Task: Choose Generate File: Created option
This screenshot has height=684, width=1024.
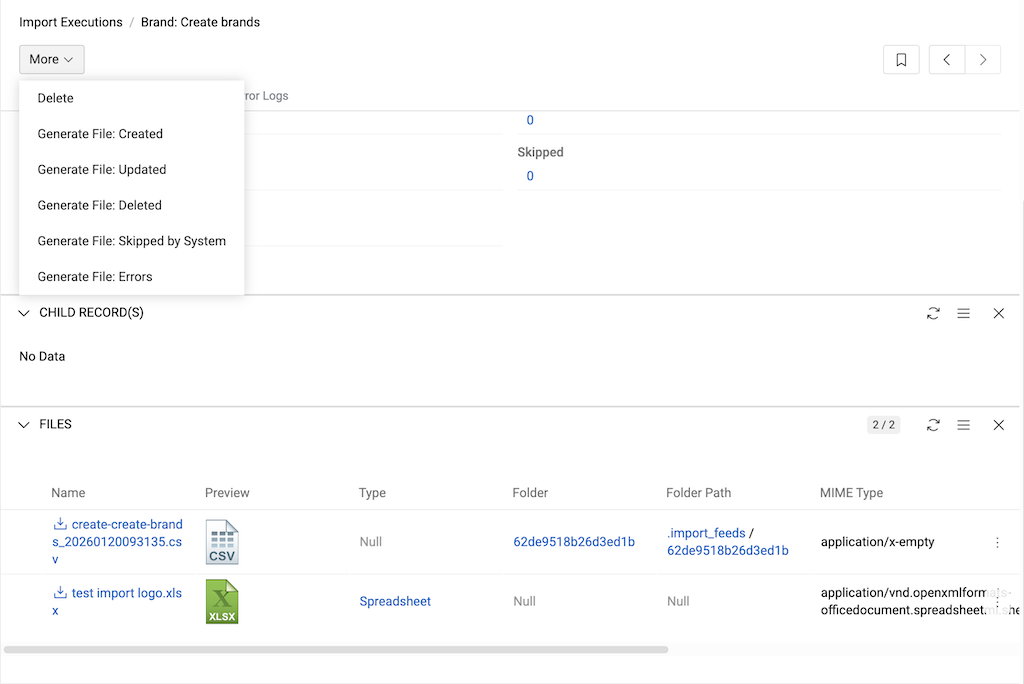Action: tap(100, 134)
